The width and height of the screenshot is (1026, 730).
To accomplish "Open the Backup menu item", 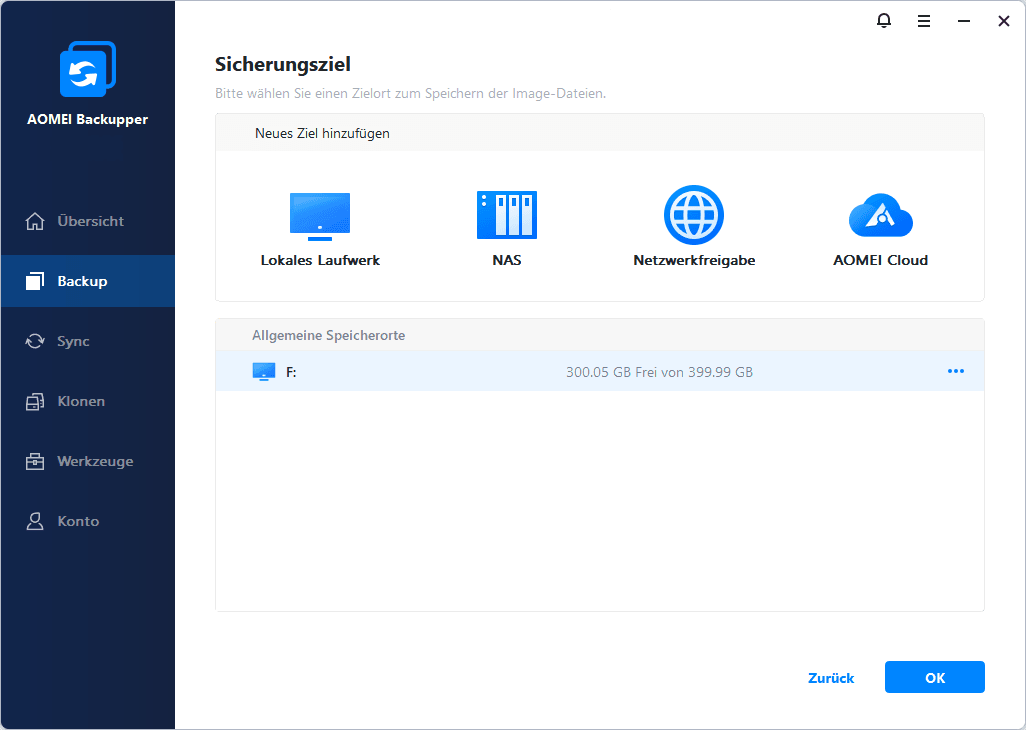I will click(x=88, y=281).
